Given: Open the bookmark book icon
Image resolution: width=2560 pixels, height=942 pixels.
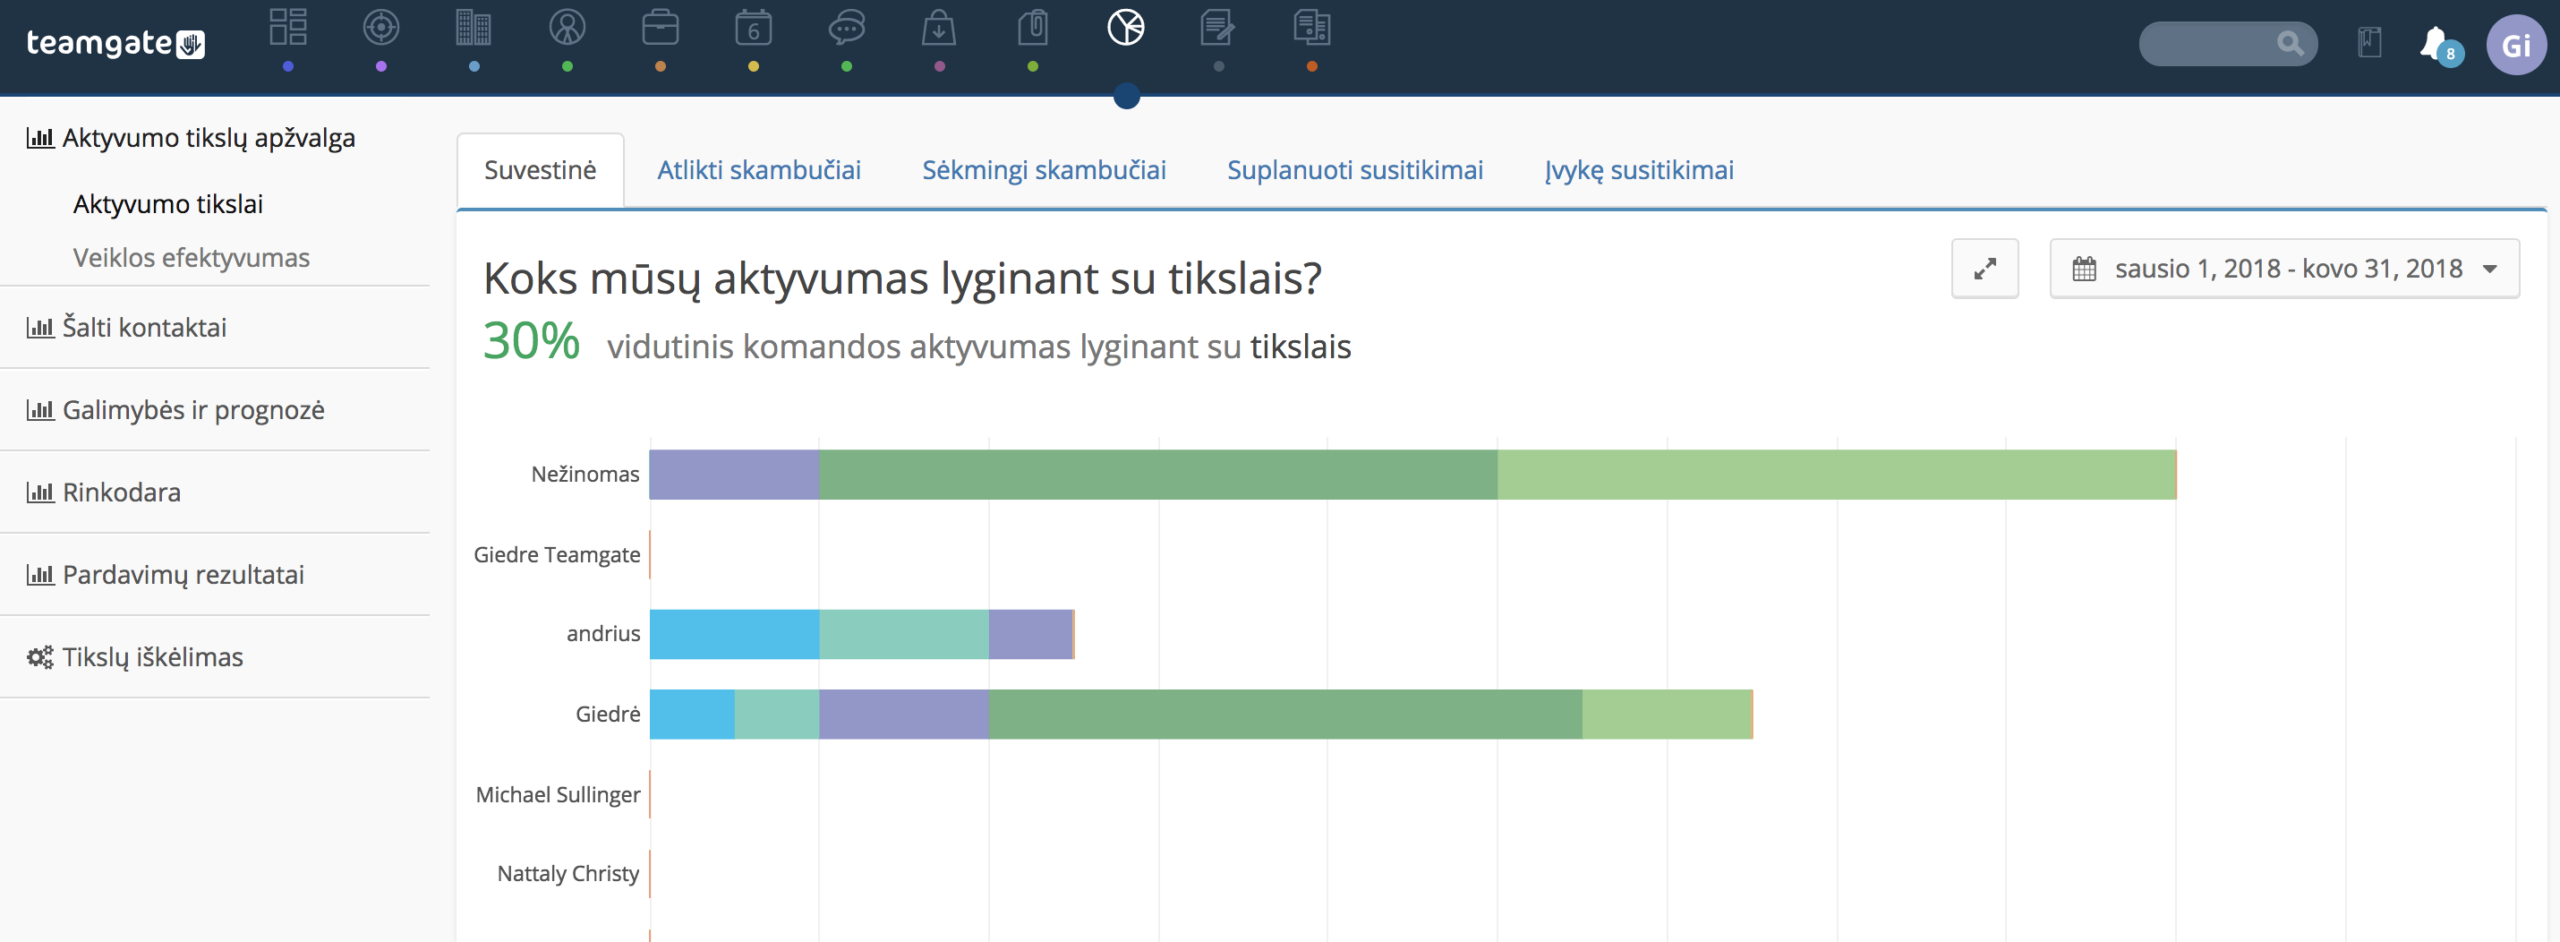Looking at the screenshot, I should pos(2370,43).
